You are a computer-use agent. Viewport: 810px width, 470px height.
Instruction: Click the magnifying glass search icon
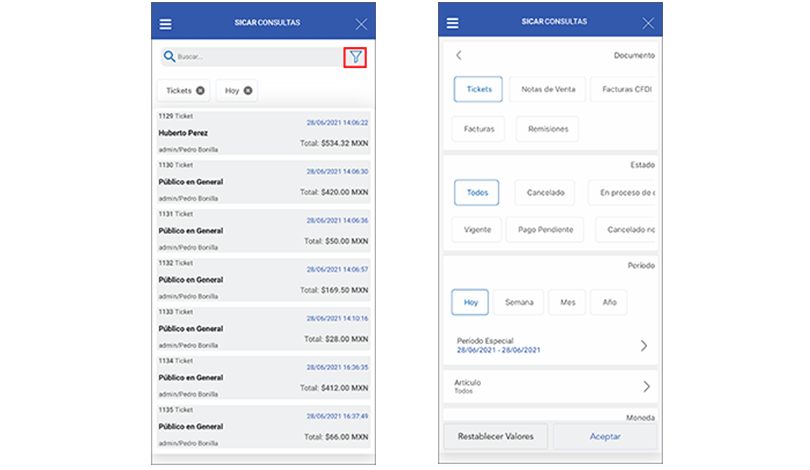169,57
